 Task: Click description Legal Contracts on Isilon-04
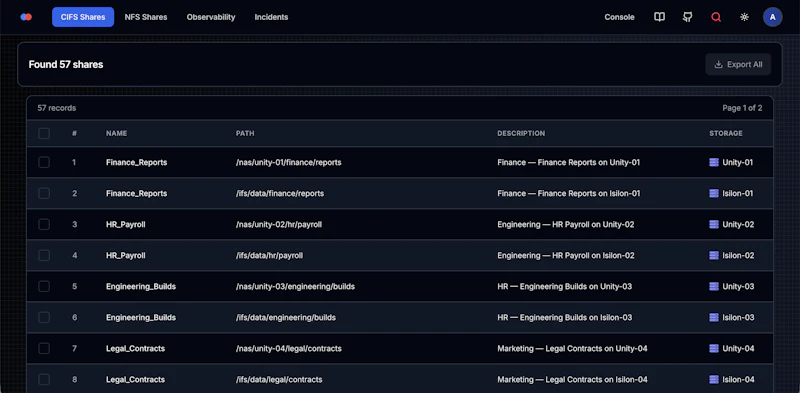pyautogui.click(x=572, y=380)
